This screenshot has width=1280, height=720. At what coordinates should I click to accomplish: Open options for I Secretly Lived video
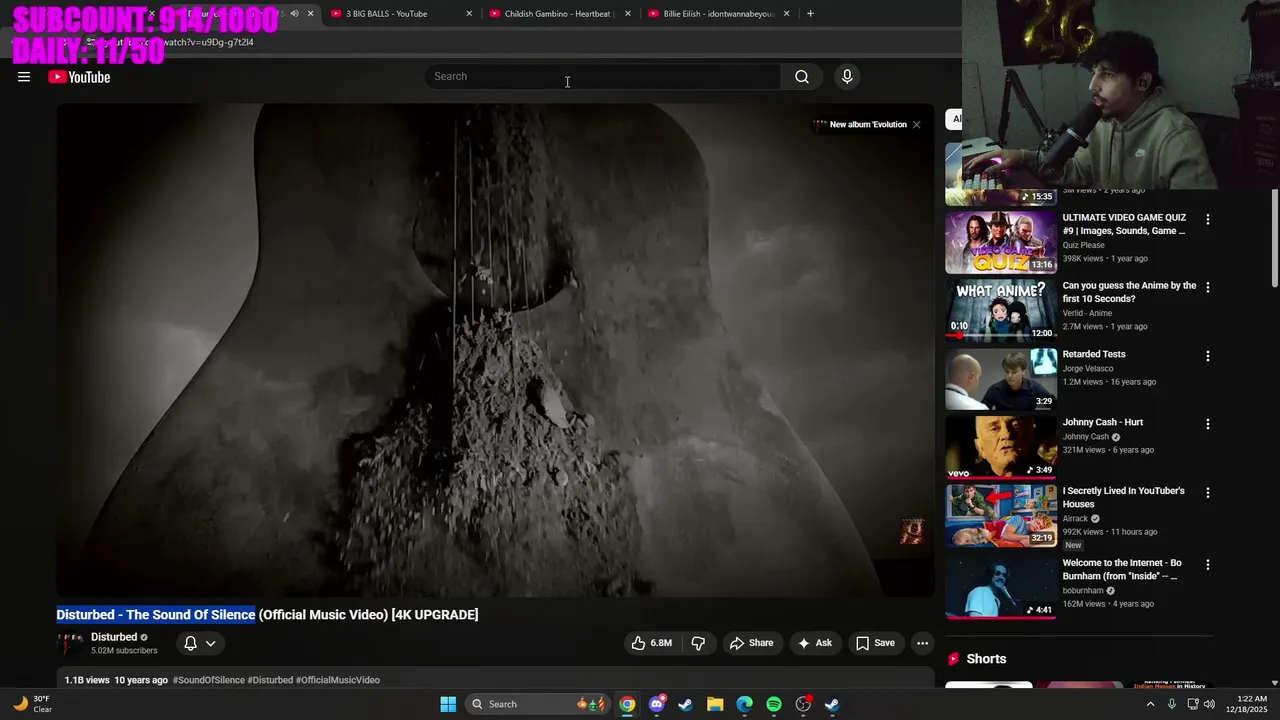point(1207,493)
